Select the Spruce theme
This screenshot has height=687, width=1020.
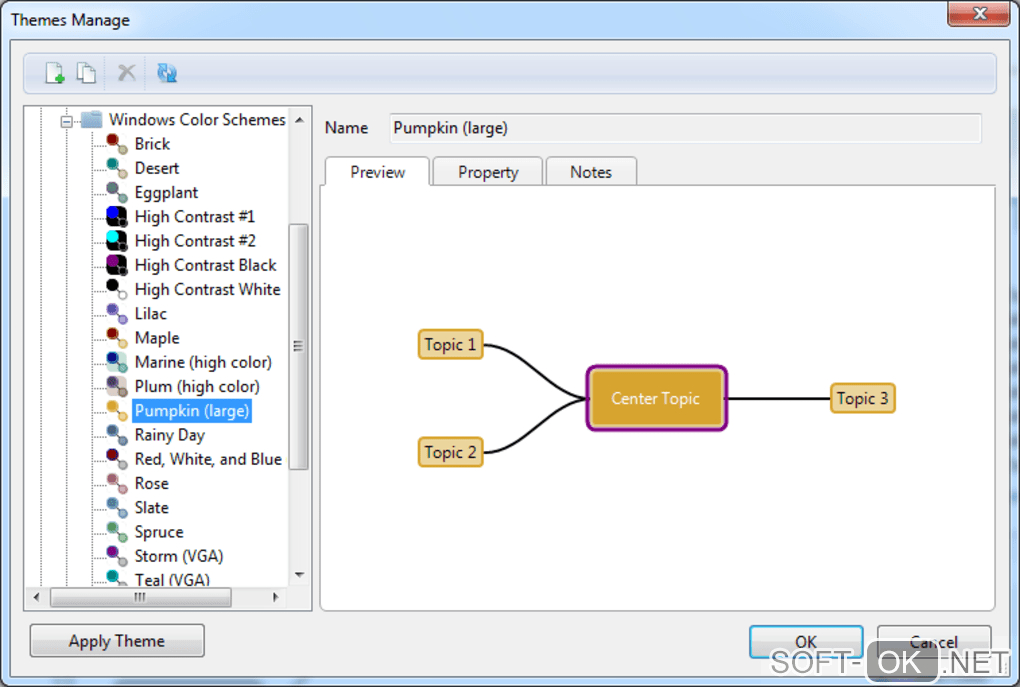[x=159, y=532]
